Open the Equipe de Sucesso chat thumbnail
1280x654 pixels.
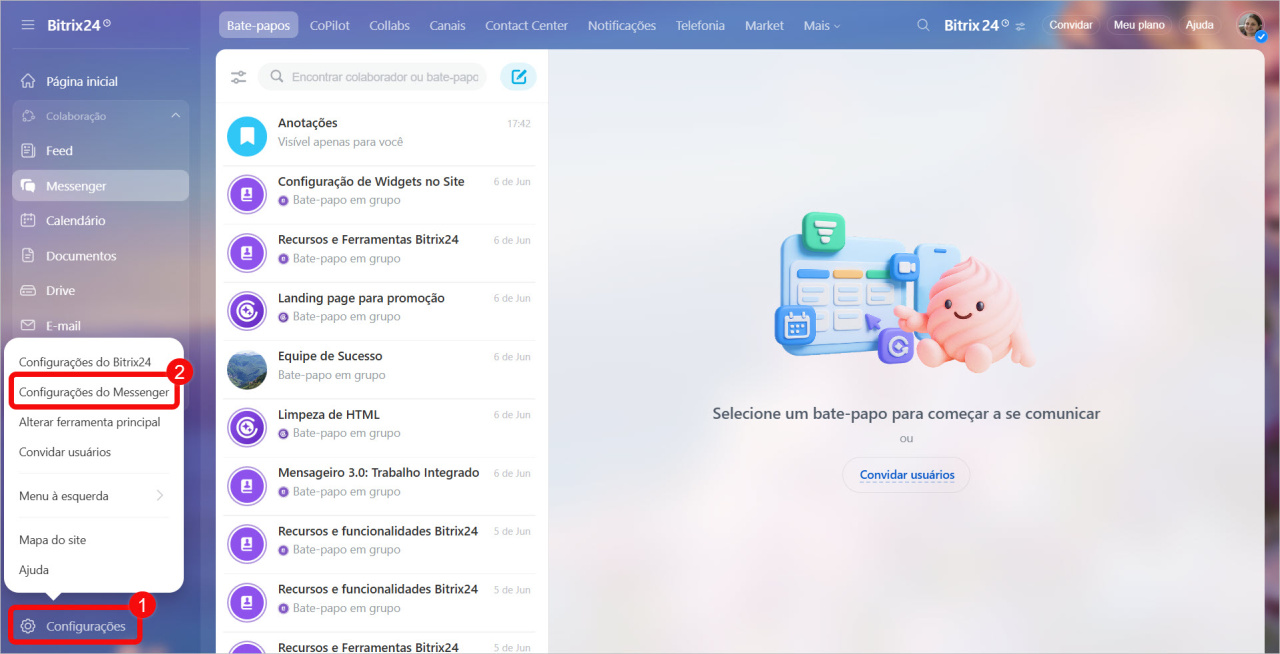pos(247,369)
